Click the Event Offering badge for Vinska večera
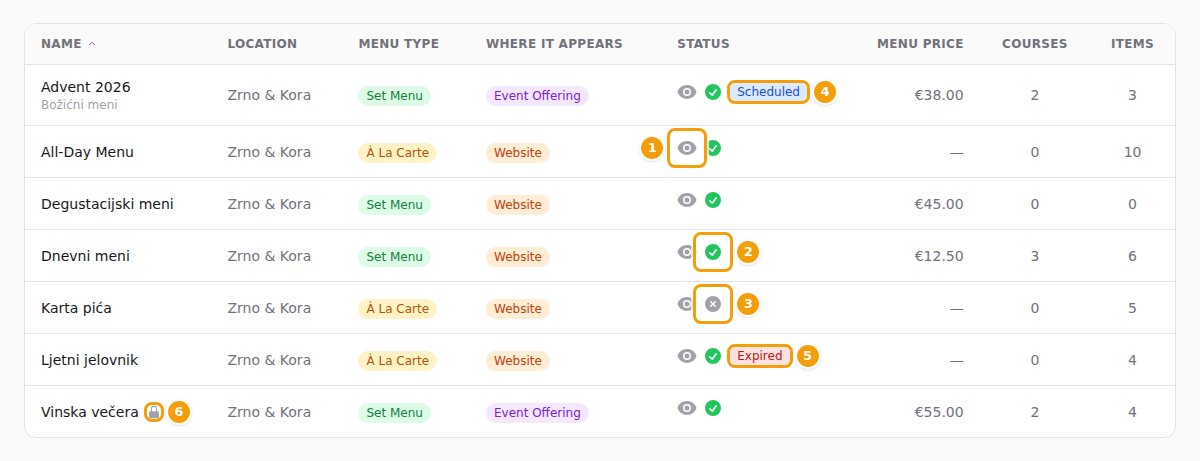 point(537,413)
